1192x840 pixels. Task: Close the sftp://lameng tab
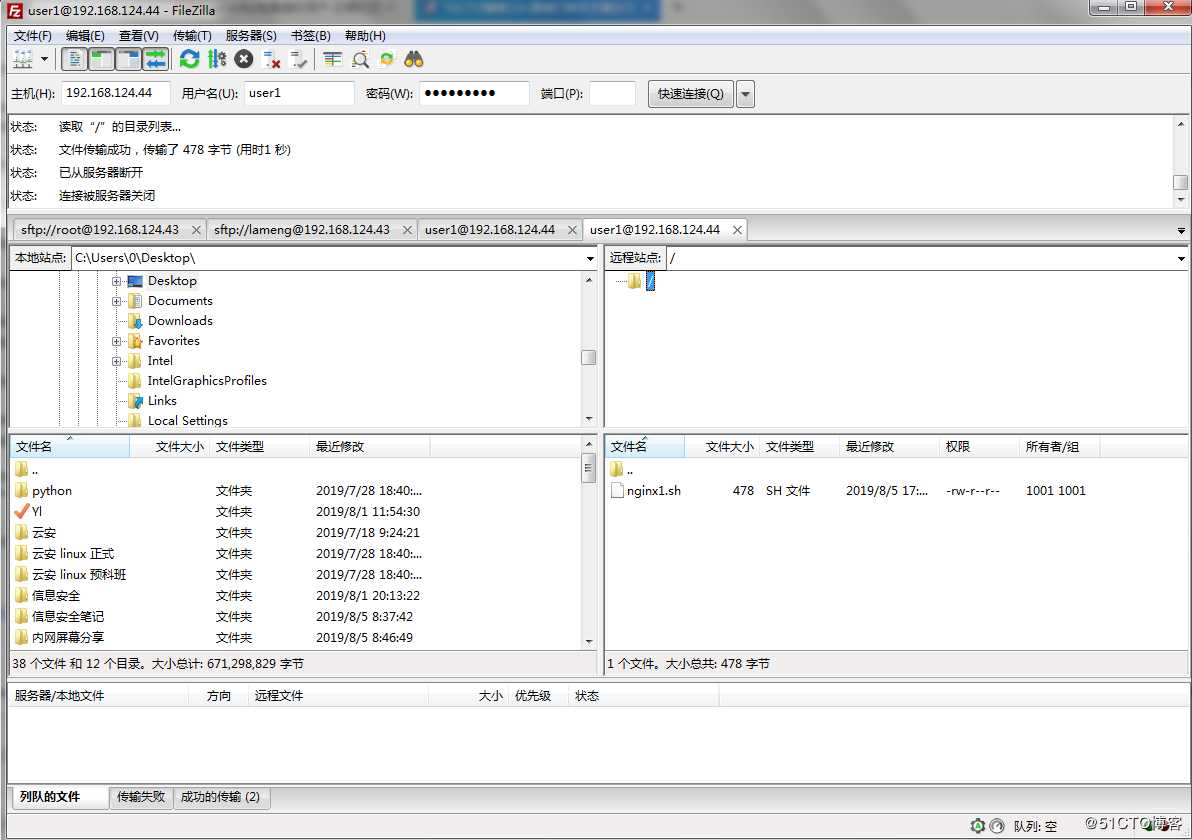pyautogui.click(x=407, y=230)
